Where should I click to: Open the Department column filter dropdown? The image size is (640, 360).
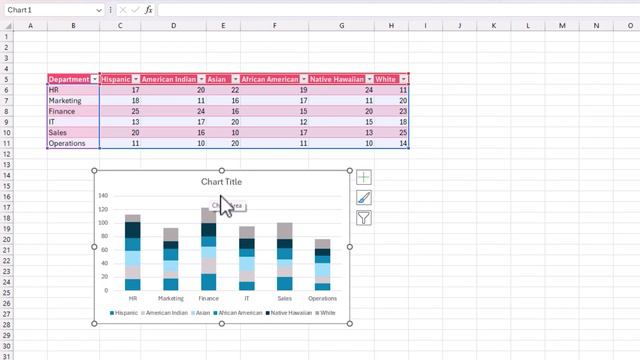click(95, 79)
